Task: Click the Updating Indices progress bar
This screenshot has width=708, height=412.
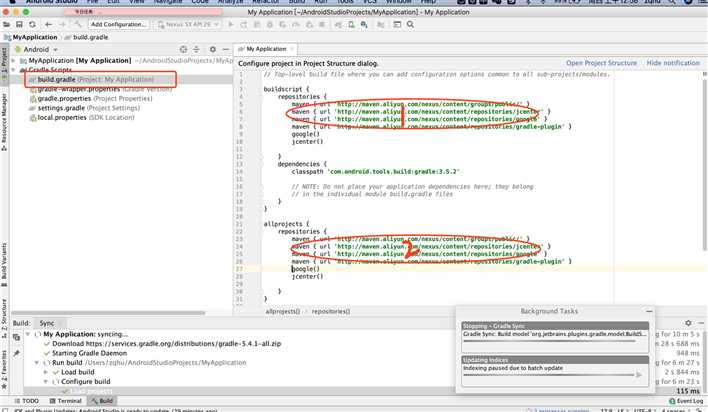Action: pos(549,375)
